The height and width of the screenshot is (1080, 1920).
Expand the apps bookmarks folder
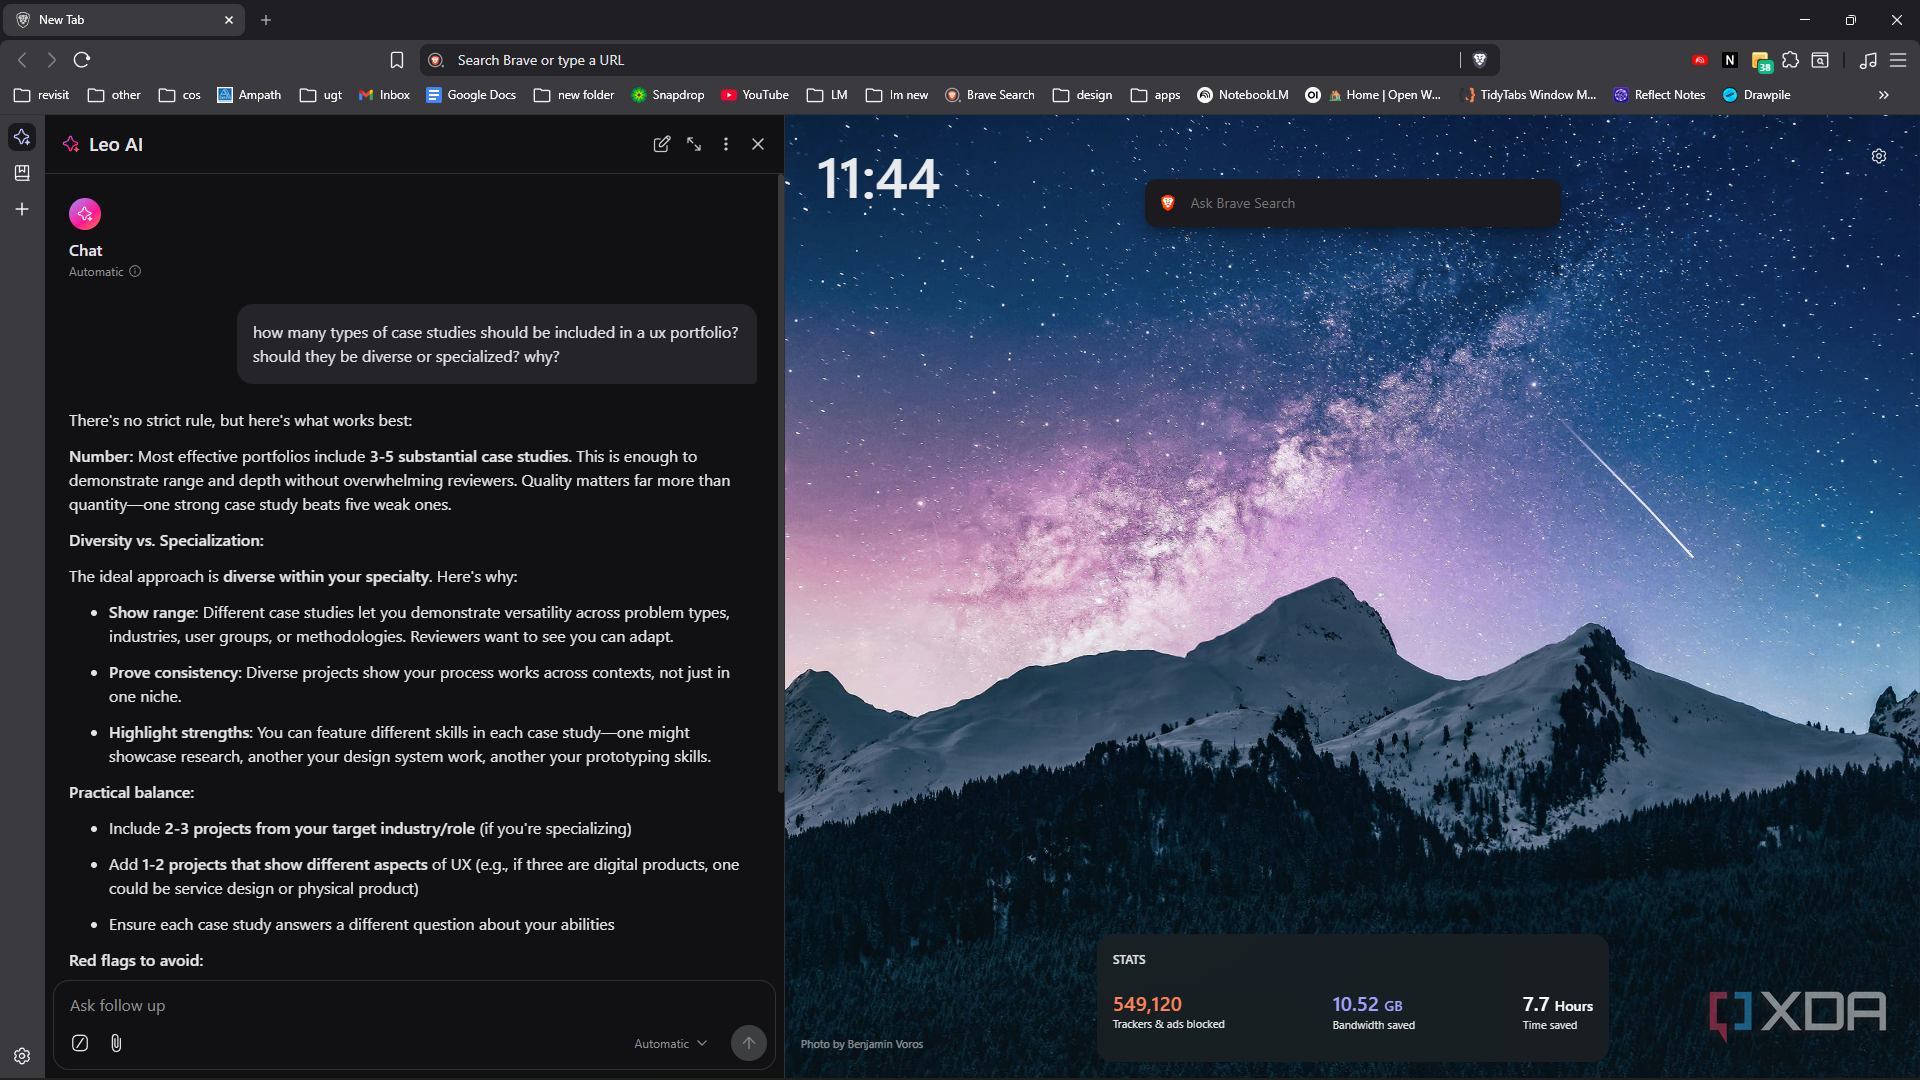(x=1155, y=95)
